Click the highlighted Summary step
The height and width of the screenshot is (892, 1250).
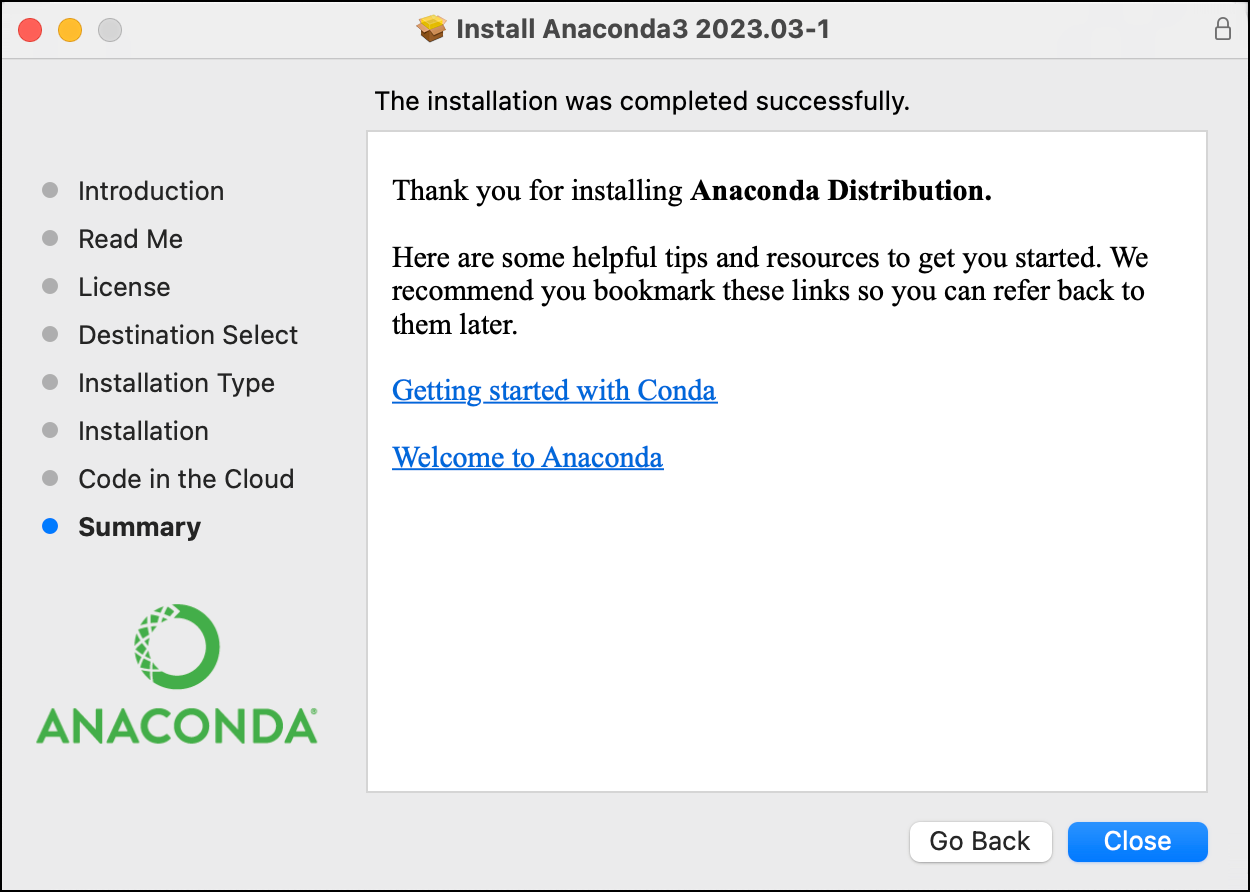[139, 527]
